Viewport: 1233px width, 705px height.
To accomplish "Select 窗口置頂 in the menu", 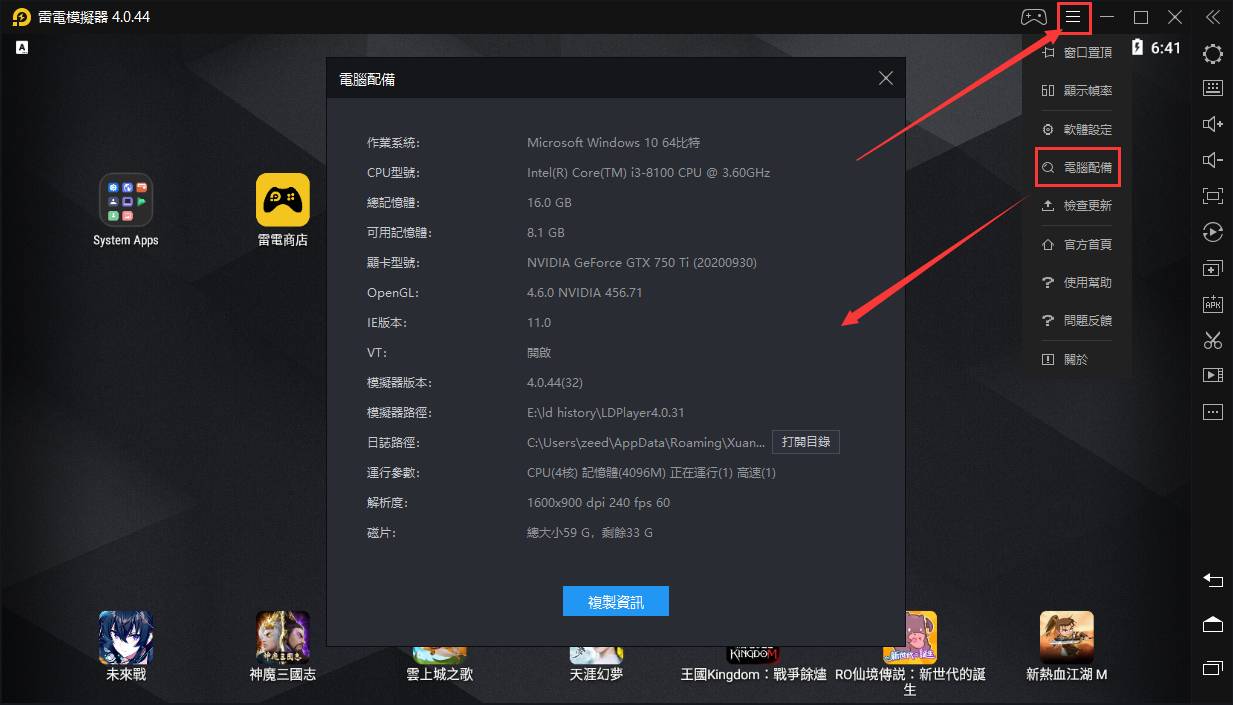I will click(1077, 52).
